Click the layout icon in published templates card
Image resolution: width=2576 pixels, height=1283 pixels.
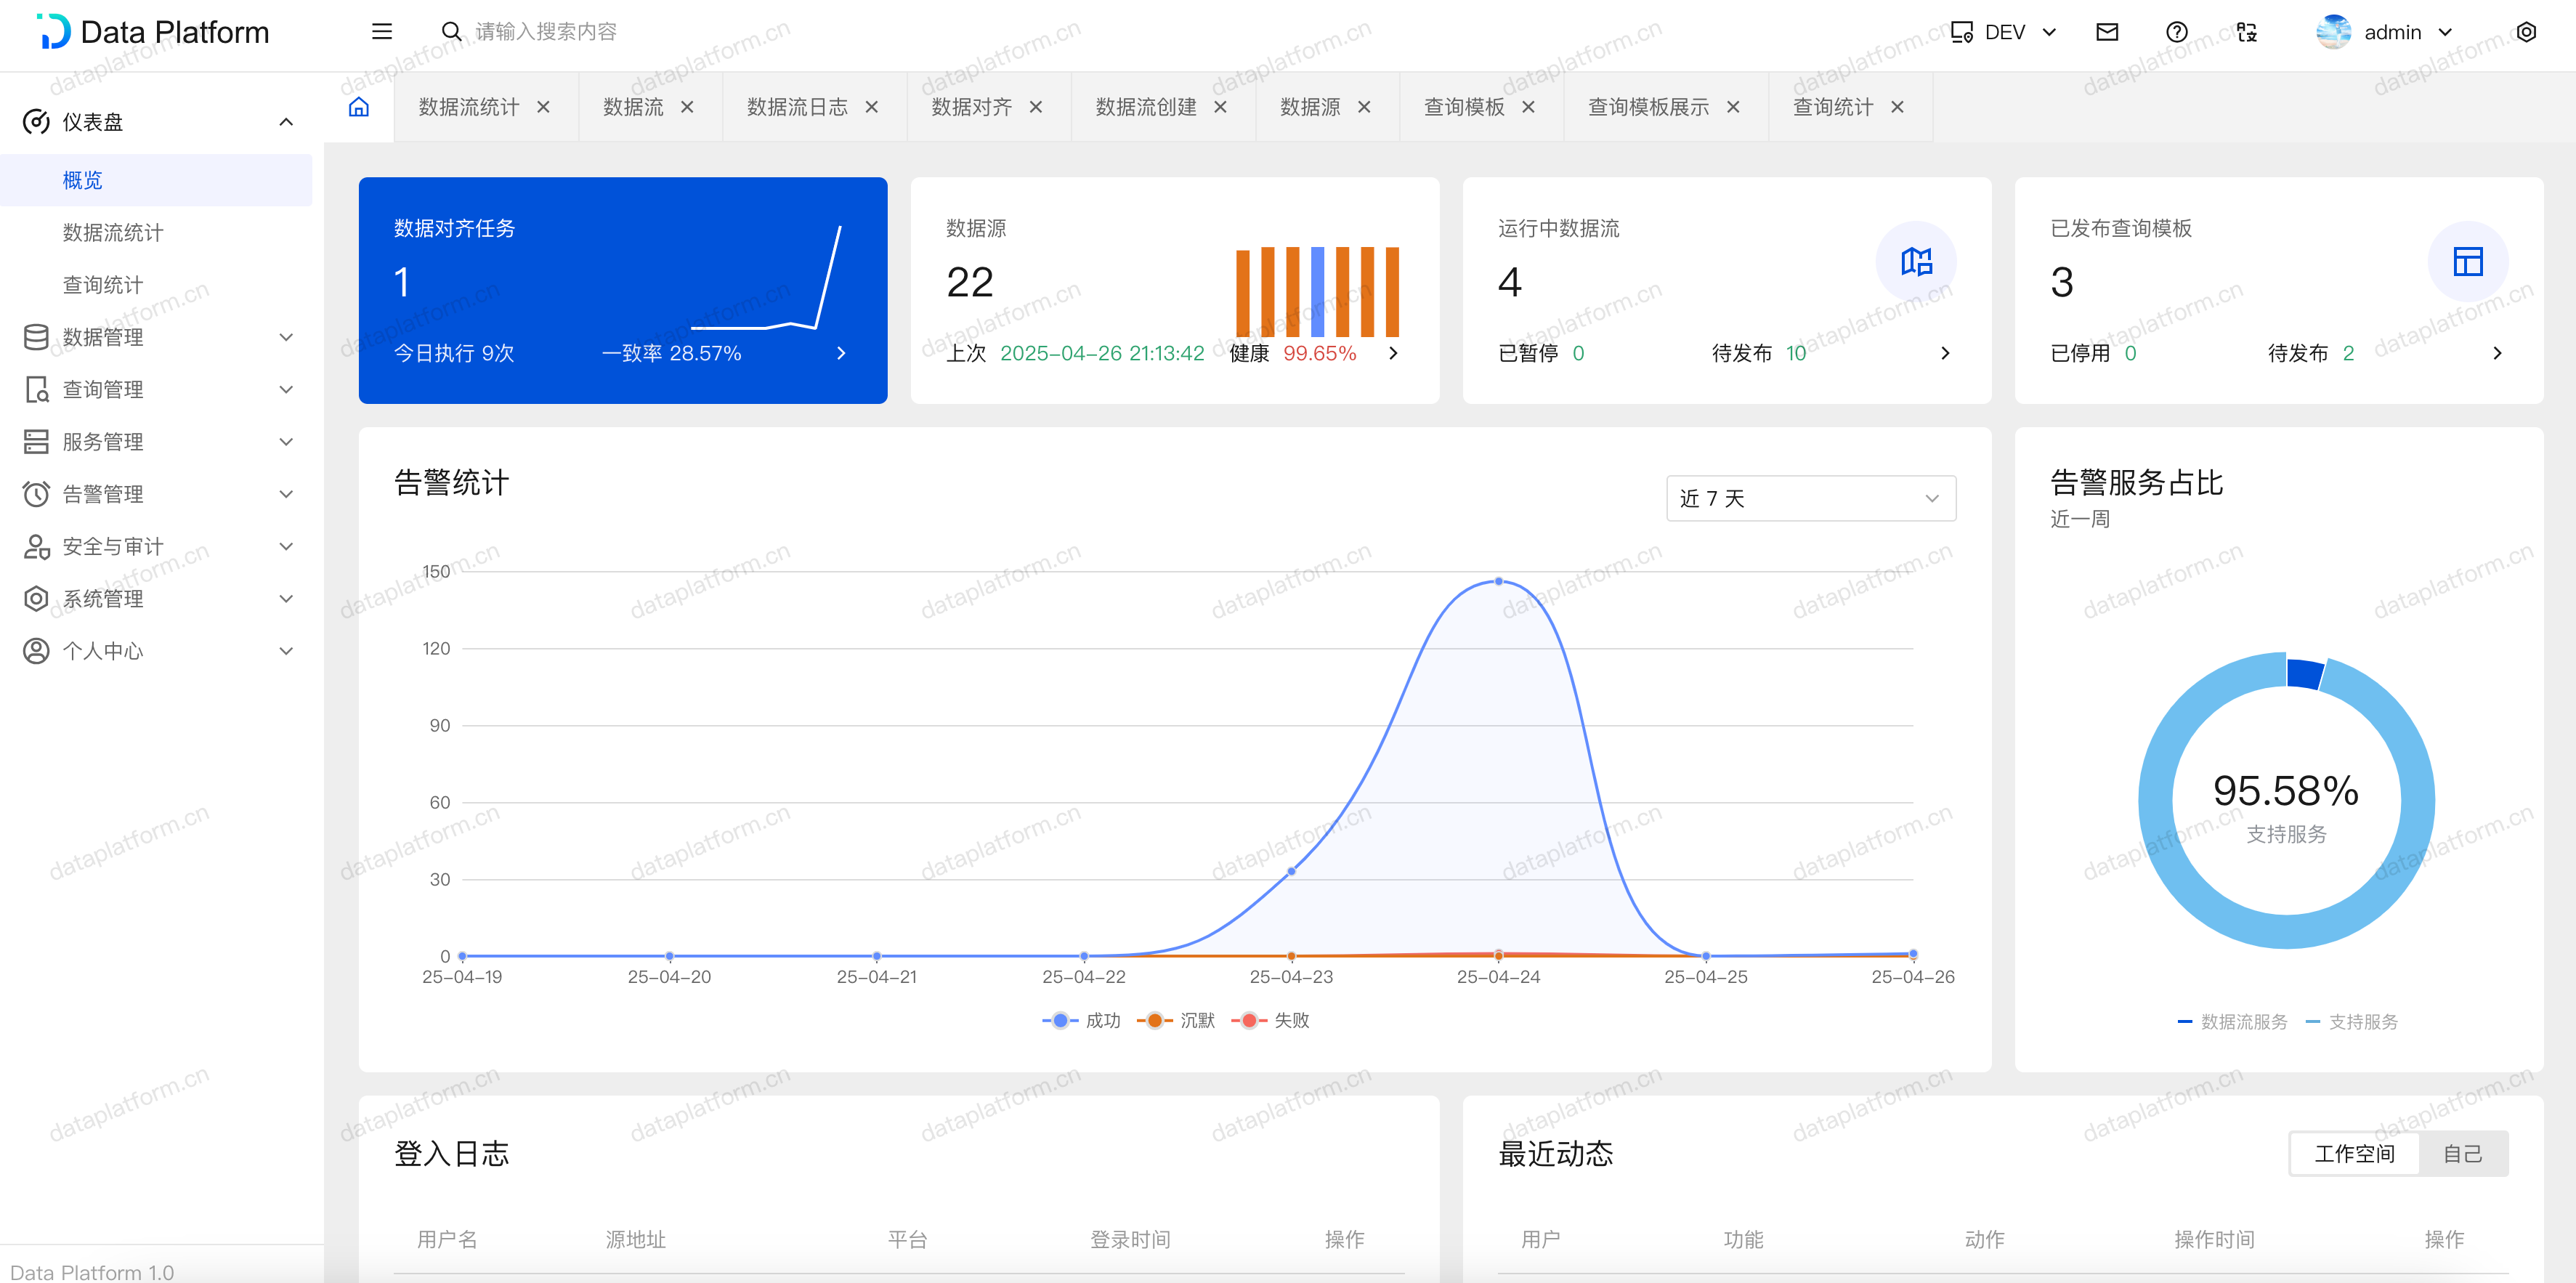2467,262
